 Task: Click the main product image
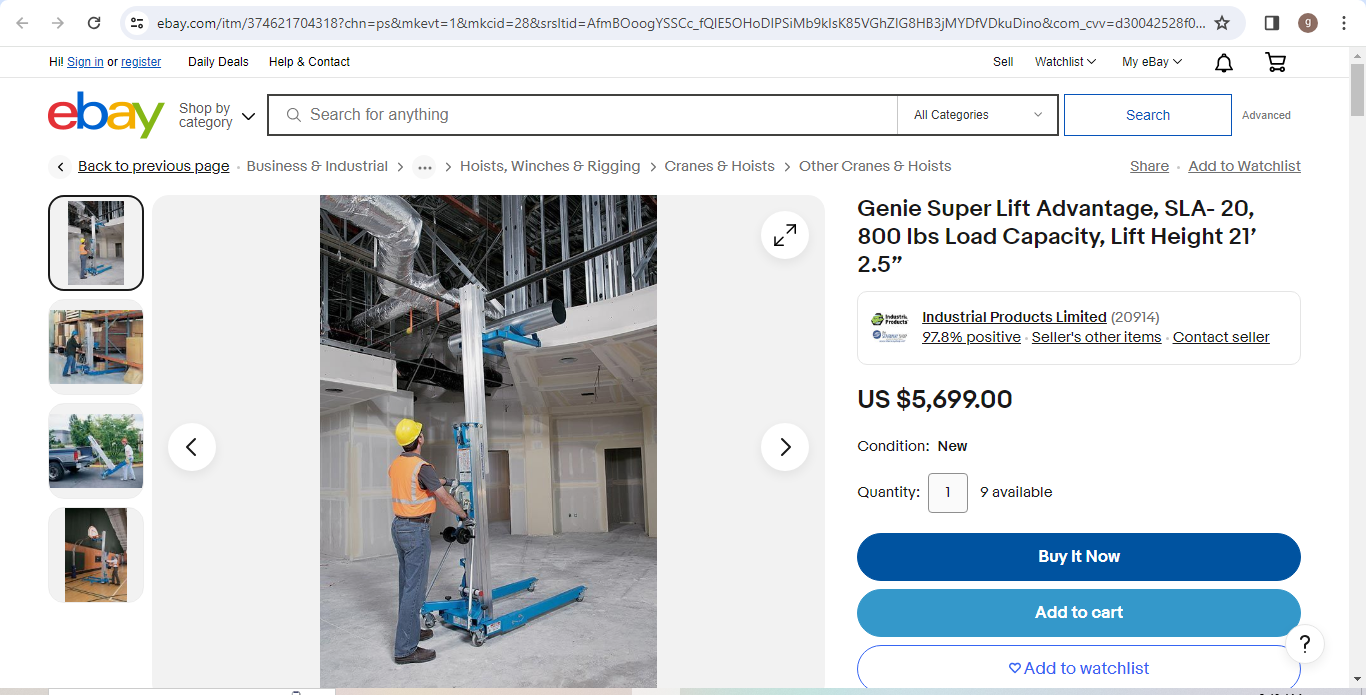[x=488, y=441]
